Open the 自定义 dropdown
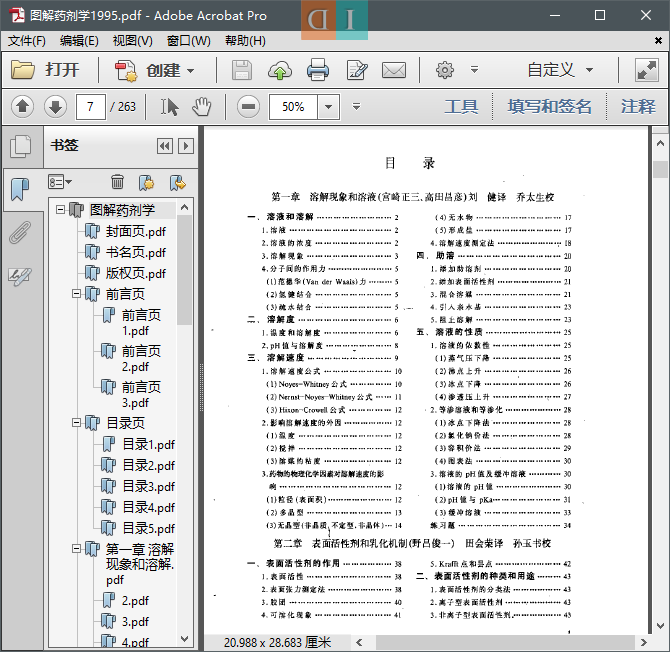The width and height of the screenshot is (670, 652). pyautogui.click(x=560, y=70)
